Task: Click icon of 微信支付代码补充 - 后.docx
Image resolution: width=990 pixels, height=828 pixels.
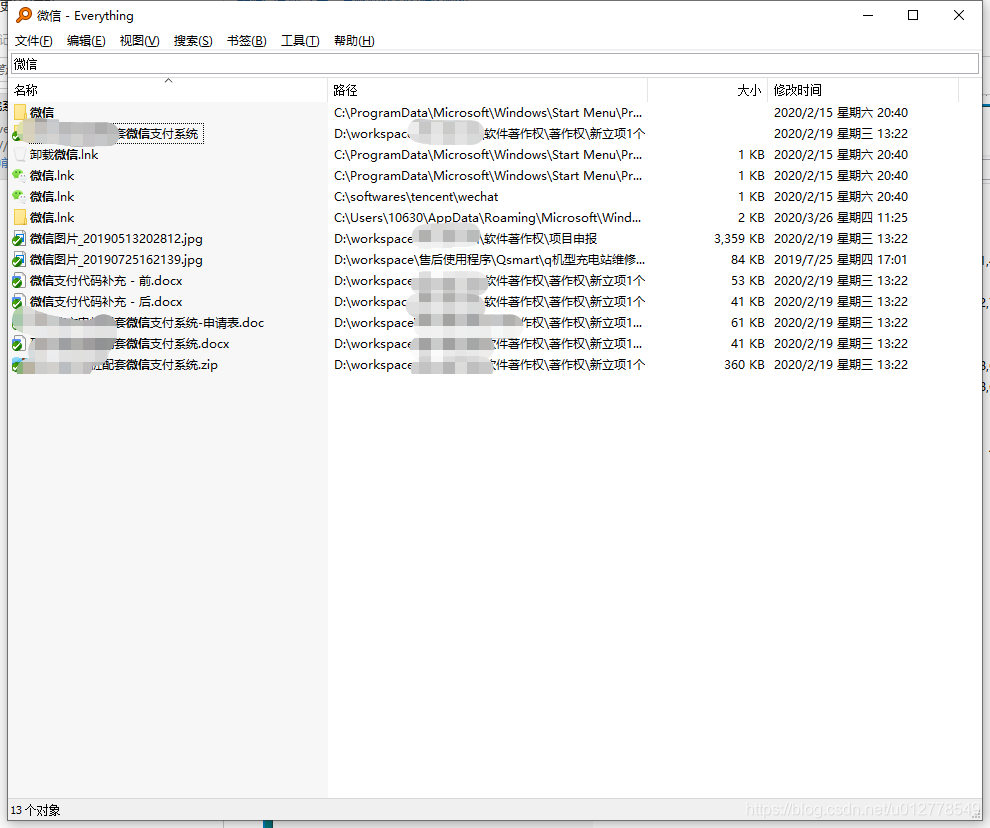Action: [x=19, y=302]
